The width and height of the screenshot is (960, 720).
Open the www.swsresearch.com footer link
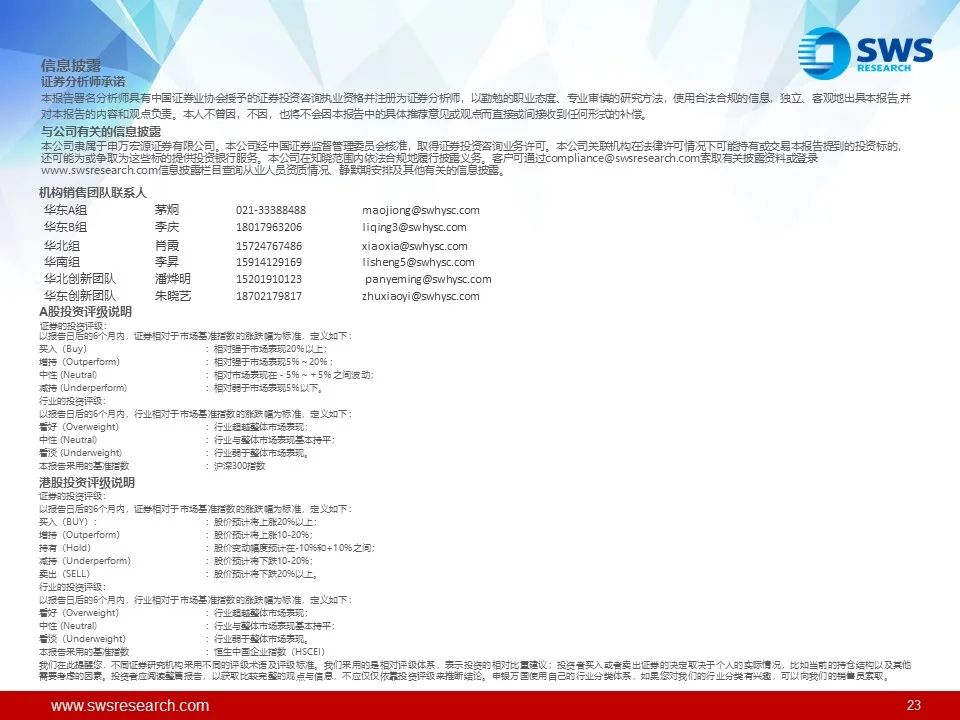(130, 705)
